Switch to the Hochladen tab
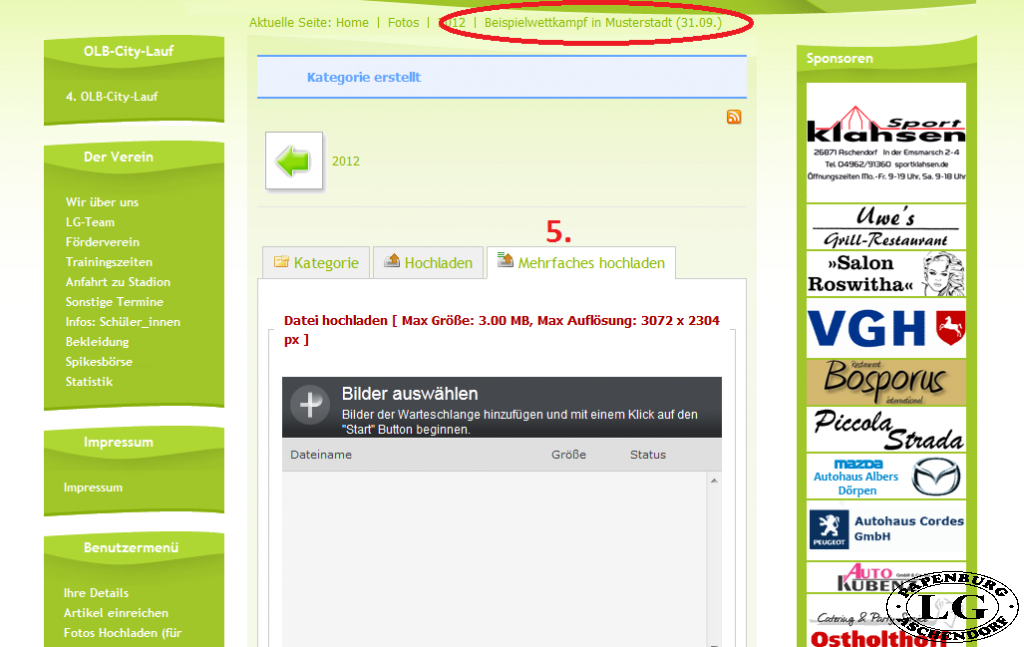The image size is (1024, 647). 428,263
